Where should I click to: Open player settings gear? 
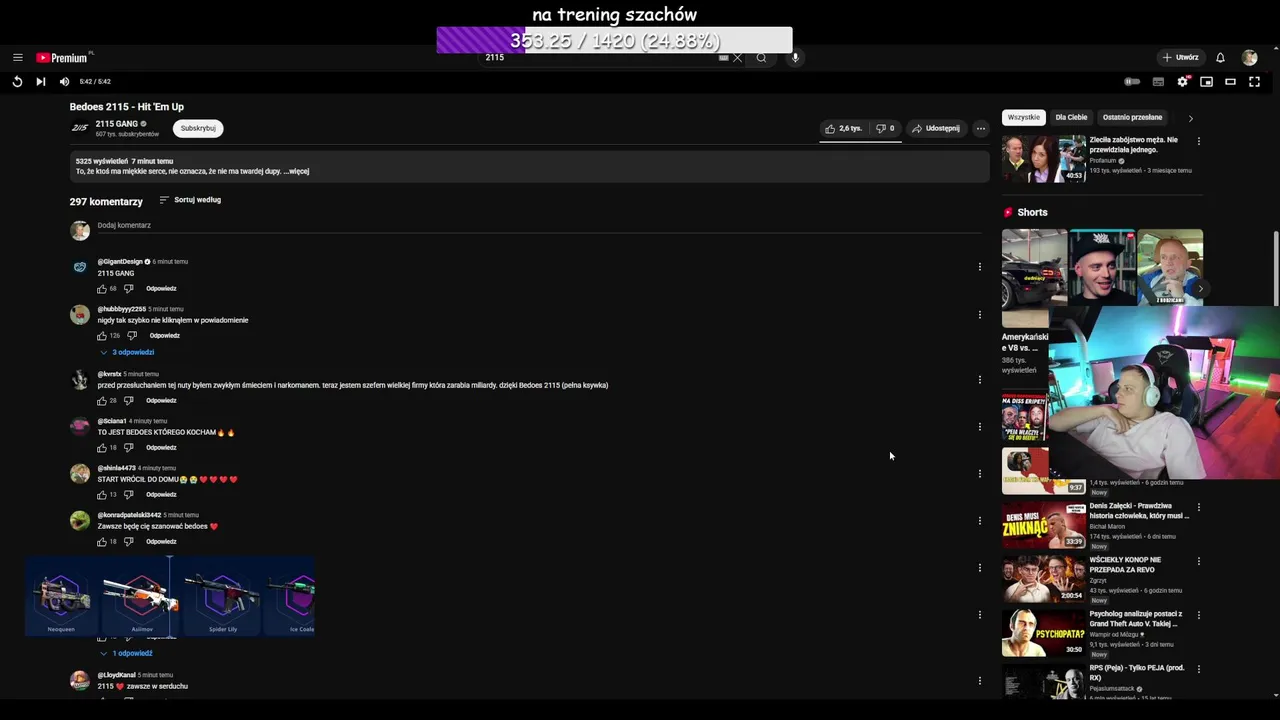1182,82
